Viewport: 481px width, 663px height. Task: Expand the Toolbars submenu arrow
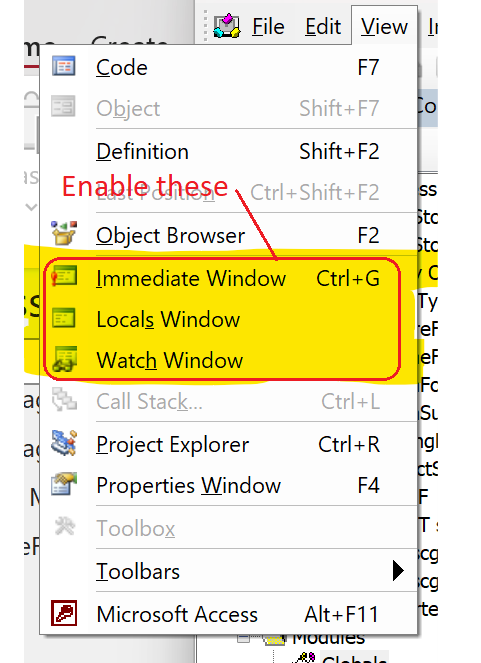pos(398,571)
